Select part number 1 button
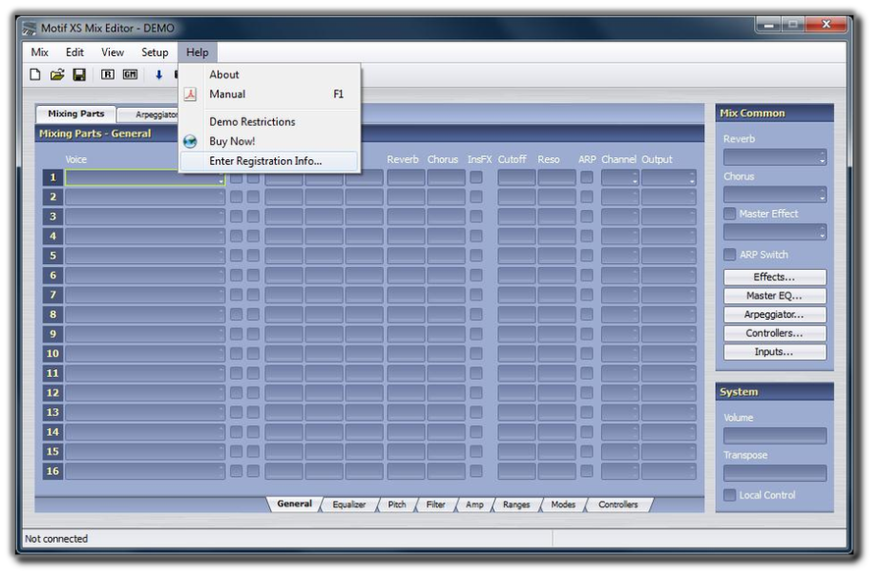Screen dimensions: 878x579 pos(53,178)
